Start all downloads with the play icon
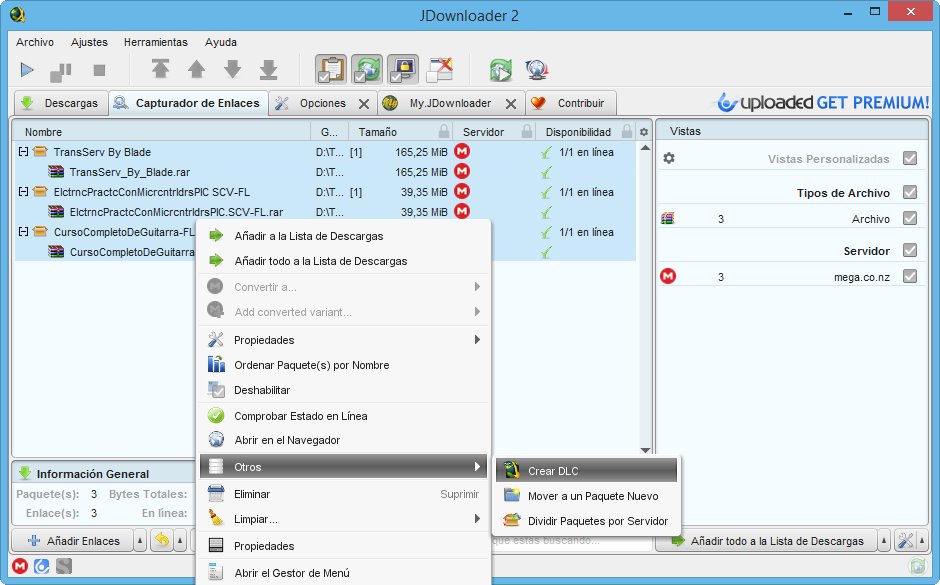940x585 pixels. tap(27, 70)
